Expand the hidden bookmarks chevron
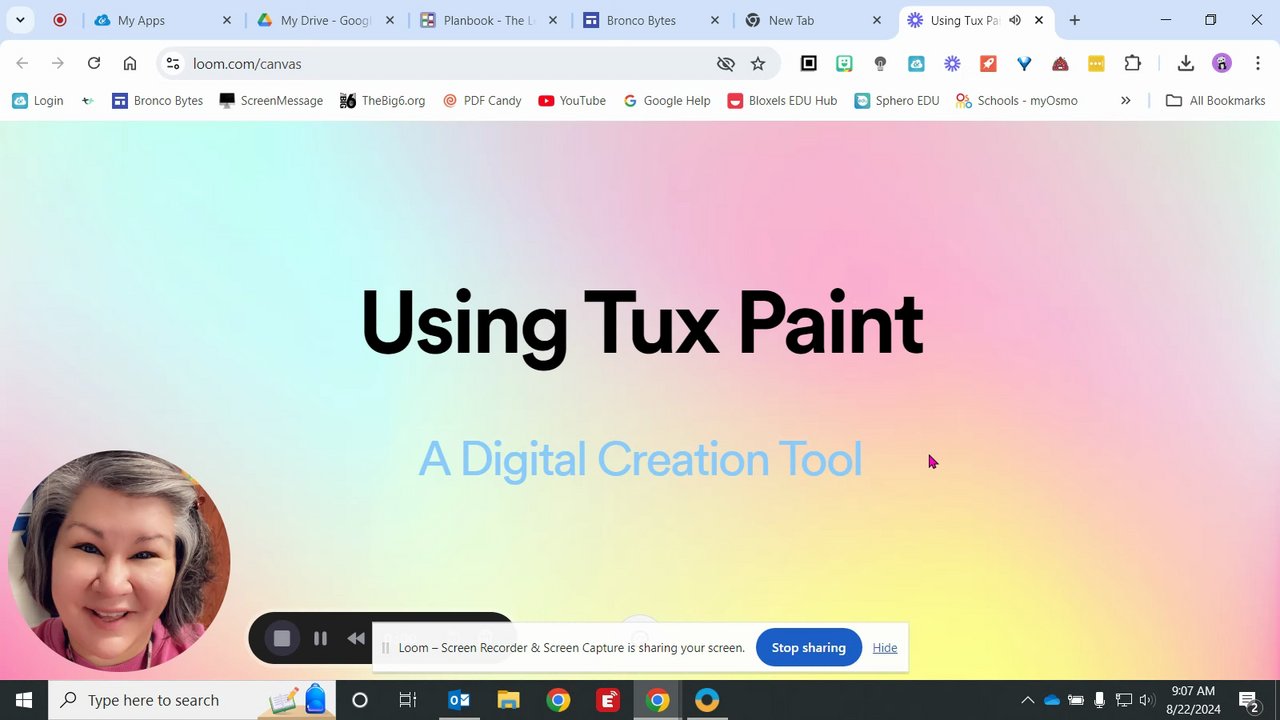 1125,100
